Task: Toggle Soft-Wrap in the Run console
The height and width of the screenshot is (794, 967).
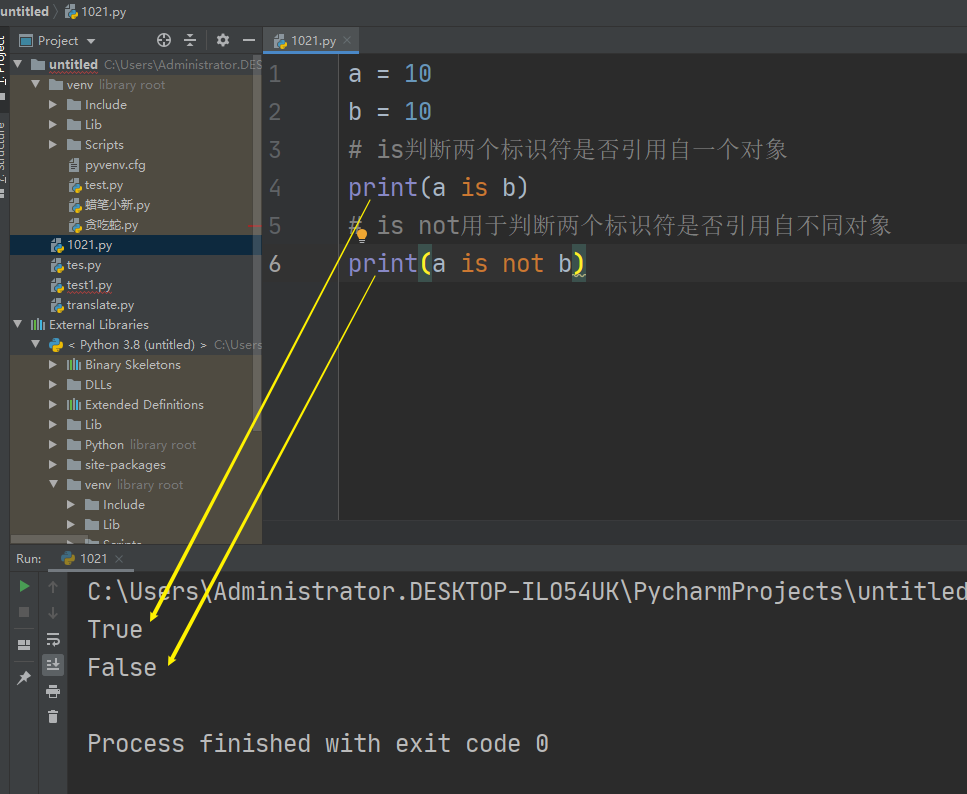Action: [x=53, y=640]
